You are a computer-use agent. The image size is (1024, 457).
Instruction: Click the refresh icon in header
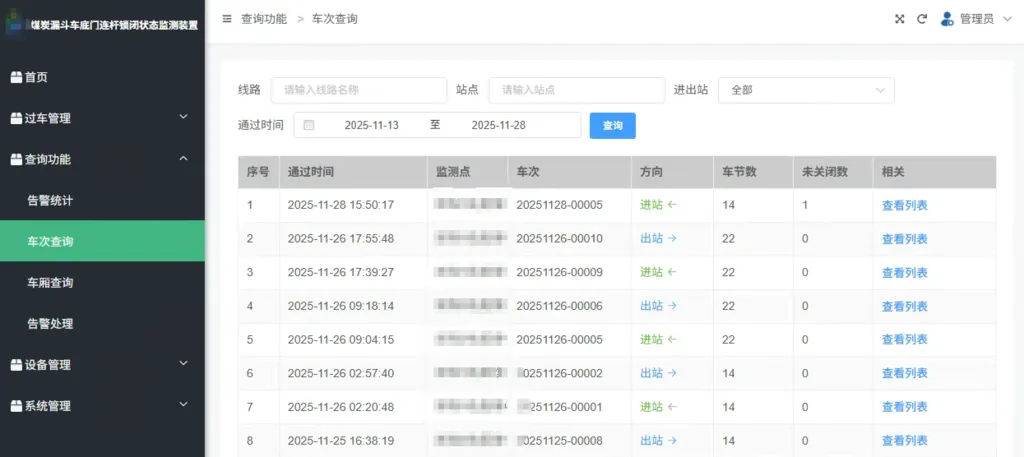[922, 19]
